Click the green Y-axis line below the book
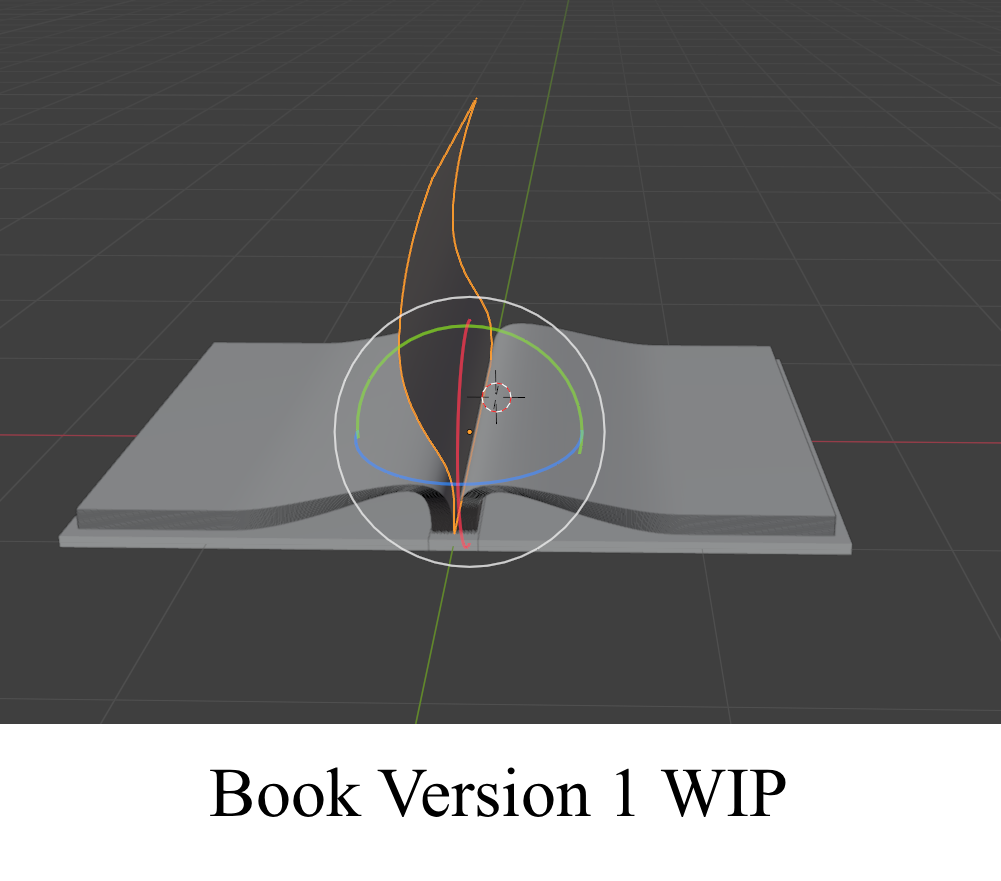This screenshot has height=881, width=1001. (427, 650)
